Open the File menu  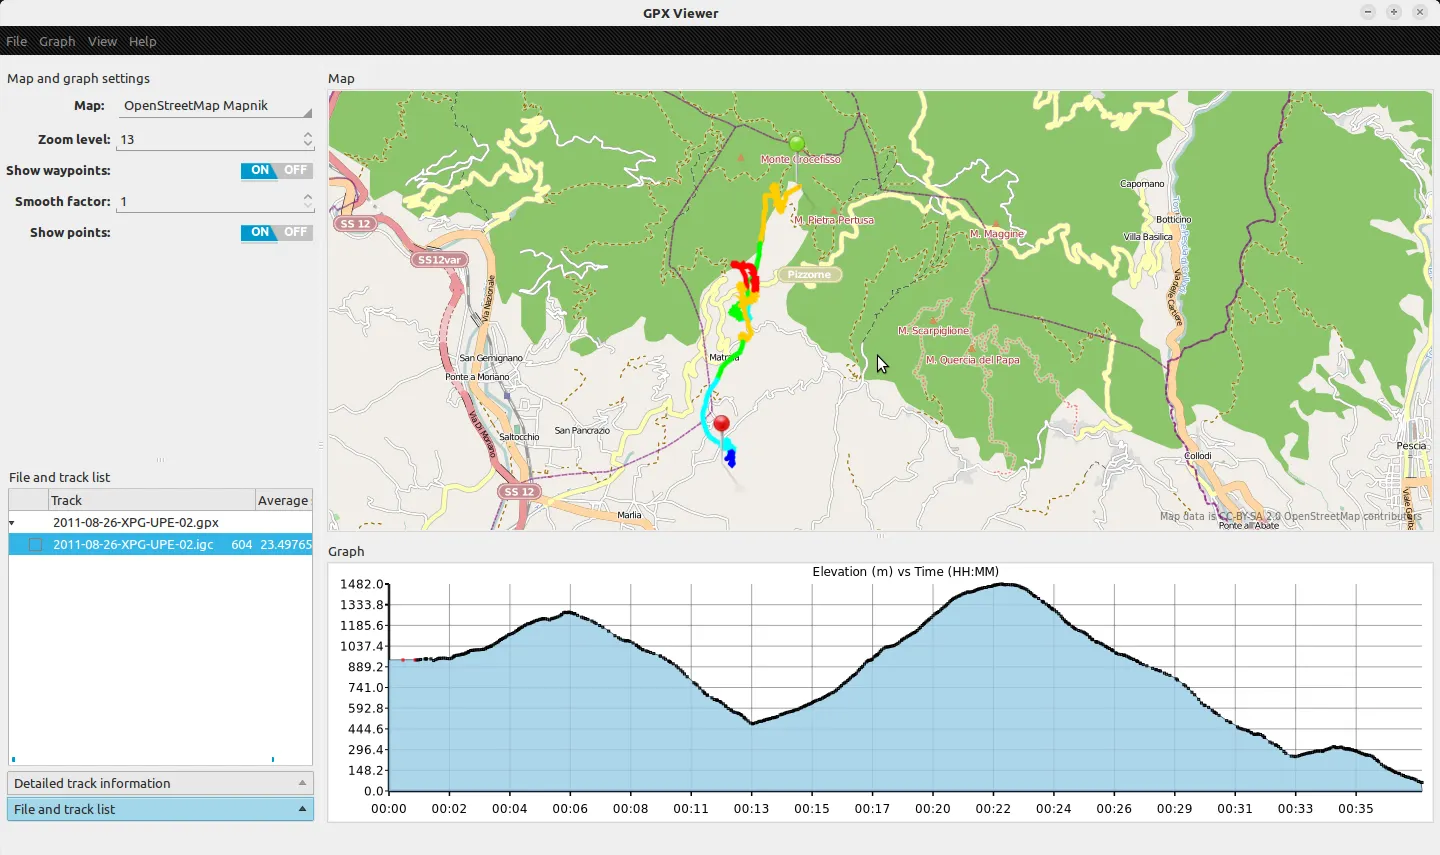point(16,41)
